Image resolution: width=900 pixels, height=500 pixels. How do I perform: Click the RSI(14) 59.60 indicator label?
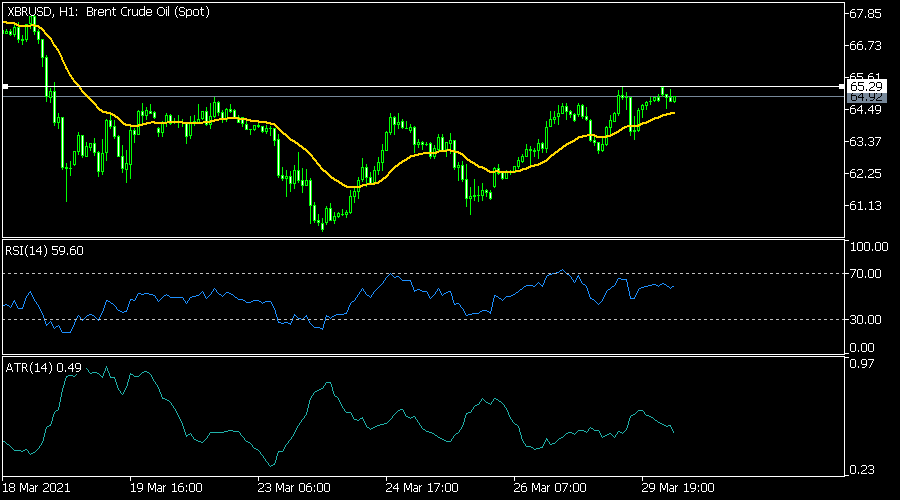pyautogui.click(x=44, y=250)
